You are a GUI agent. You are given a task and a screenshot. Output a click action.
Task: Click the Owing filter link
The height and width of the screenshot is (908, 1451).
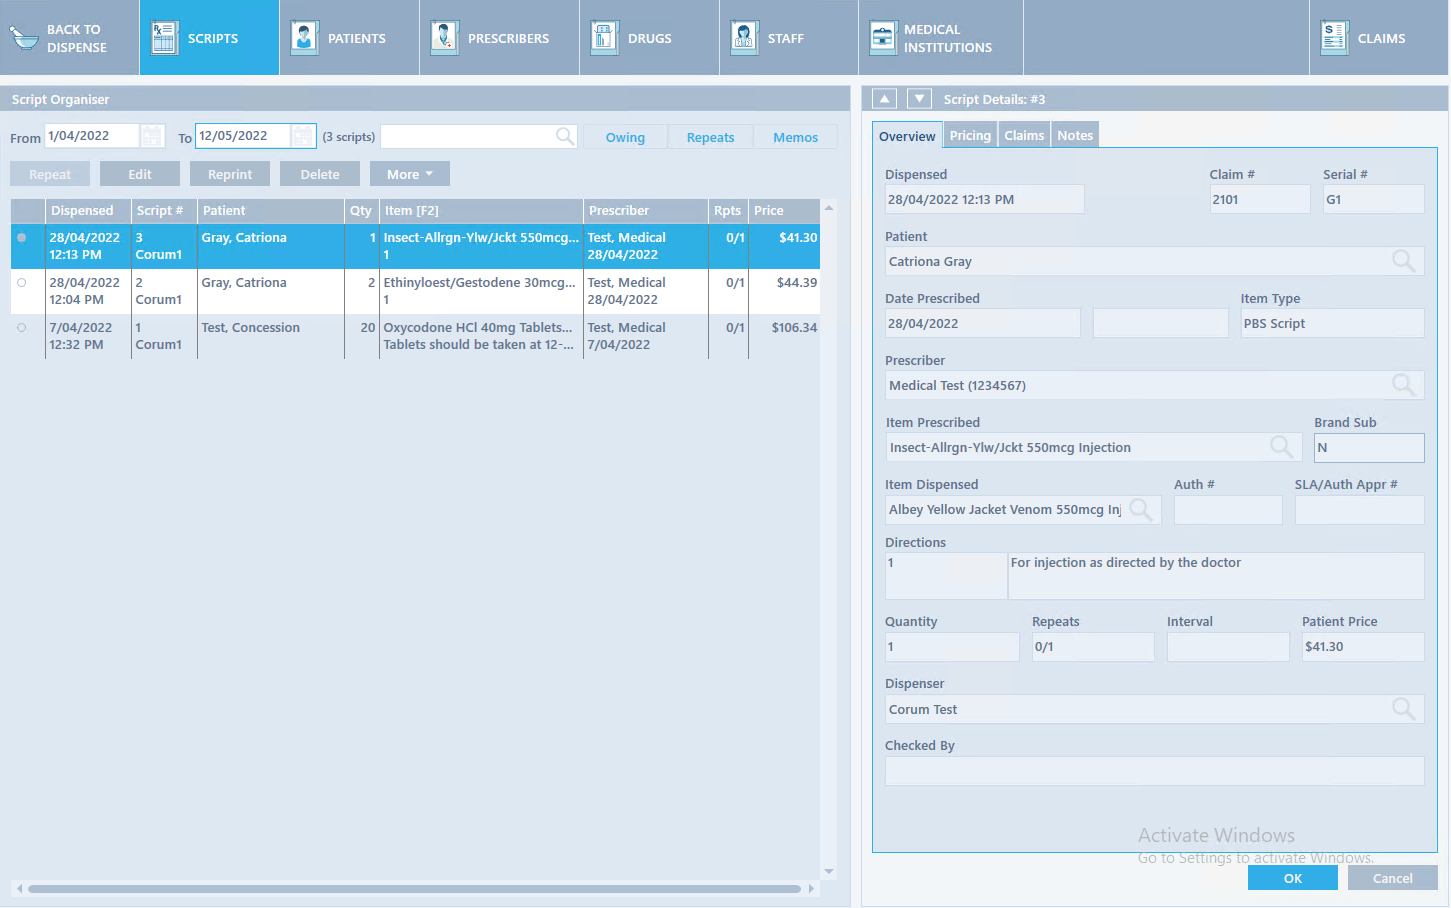pos(625,138)
